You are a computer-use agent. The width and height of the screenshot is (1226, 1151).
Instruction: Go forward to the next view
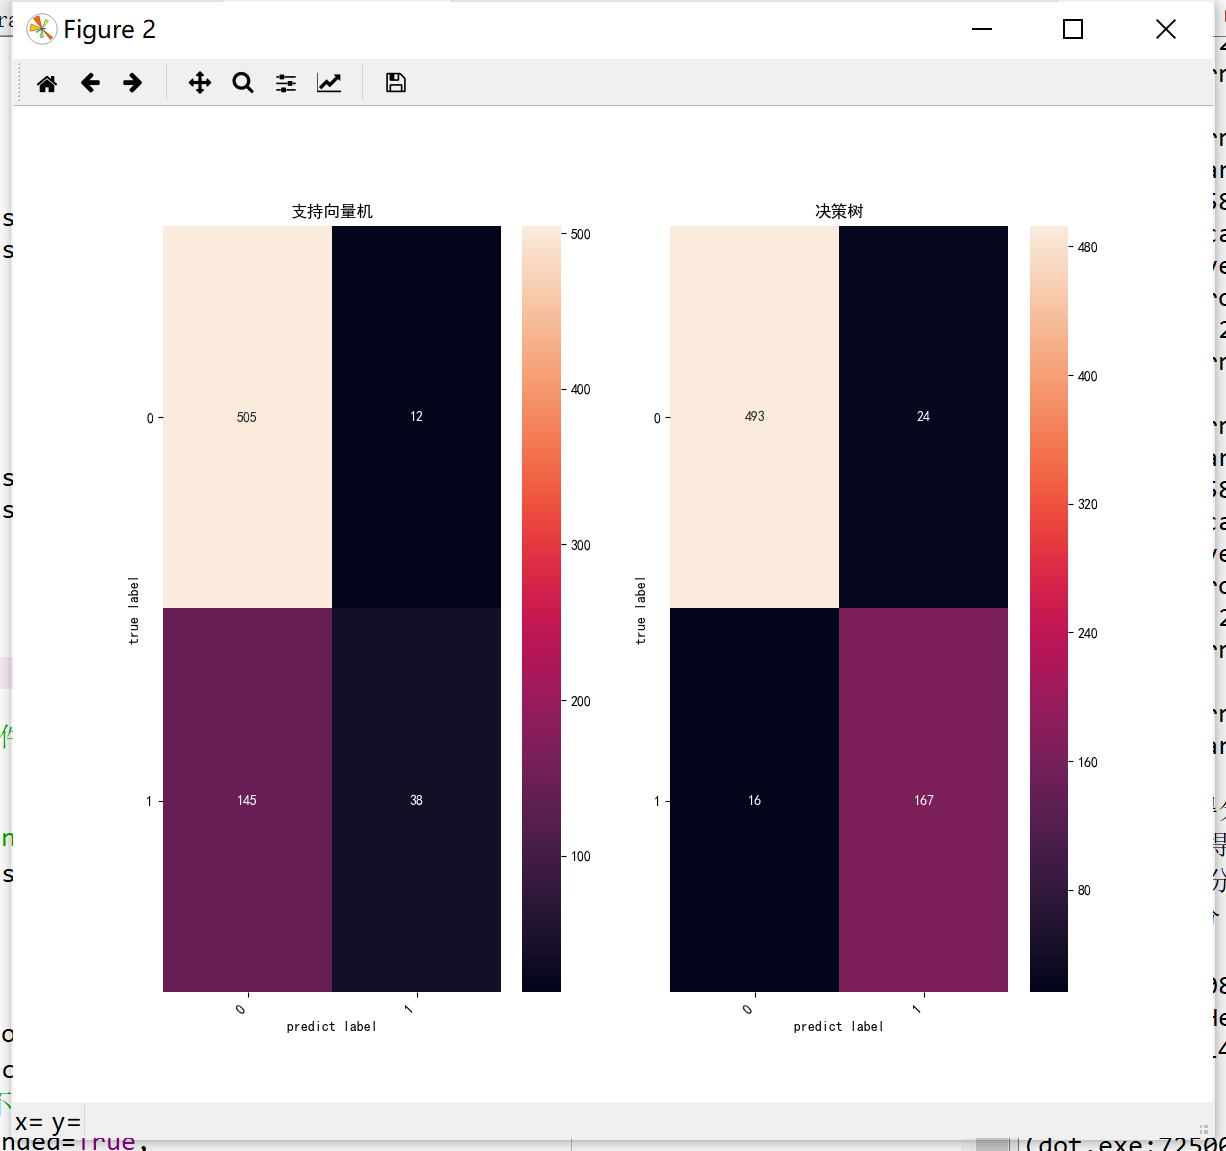(132, 83)
